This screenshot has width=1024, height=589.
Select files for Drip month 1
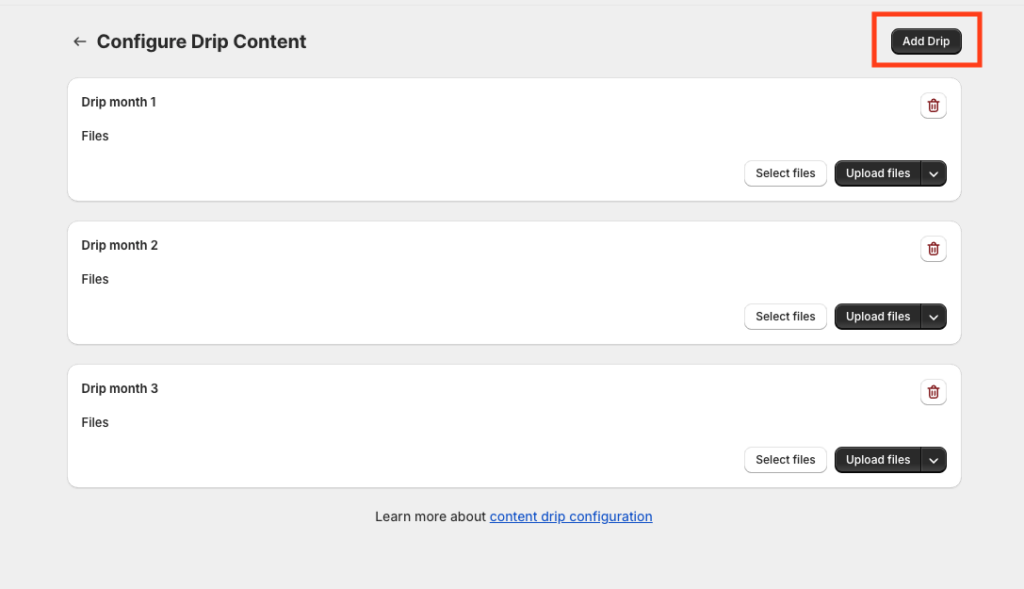click(x=785, y=174)
